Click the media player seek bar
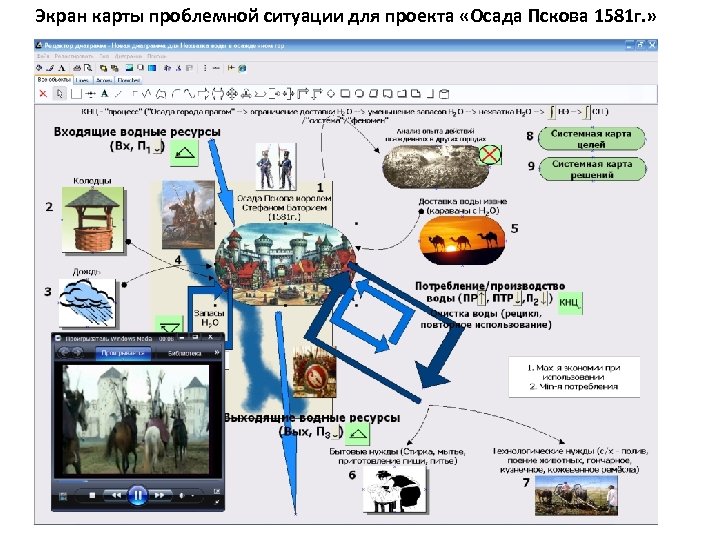The height and width of the screenshot is (540, 720). coord(137,481)
